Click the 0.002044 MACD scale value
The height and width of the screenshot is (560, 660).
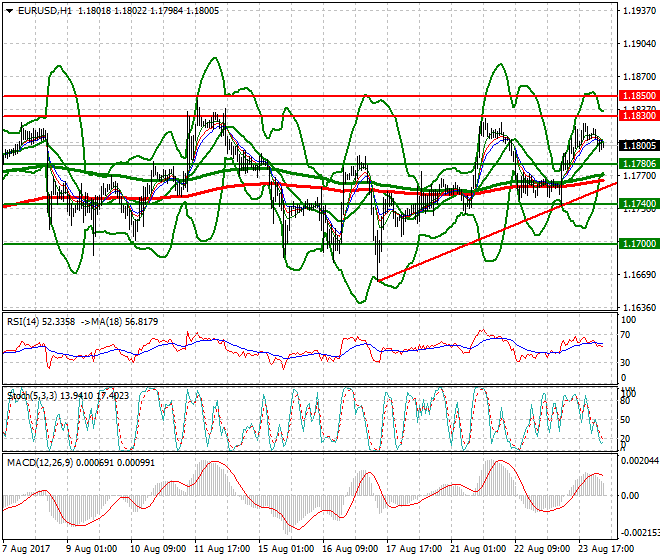click(x=638, y=461)
